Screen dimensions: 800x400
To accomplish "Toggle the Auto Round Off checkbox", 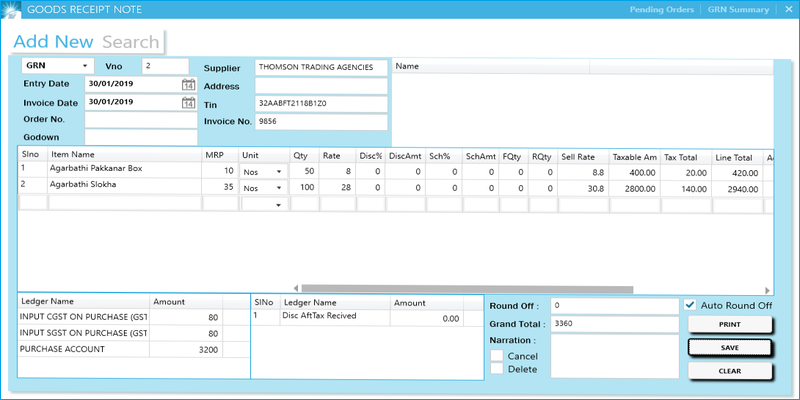I will (x=691, y=305).
